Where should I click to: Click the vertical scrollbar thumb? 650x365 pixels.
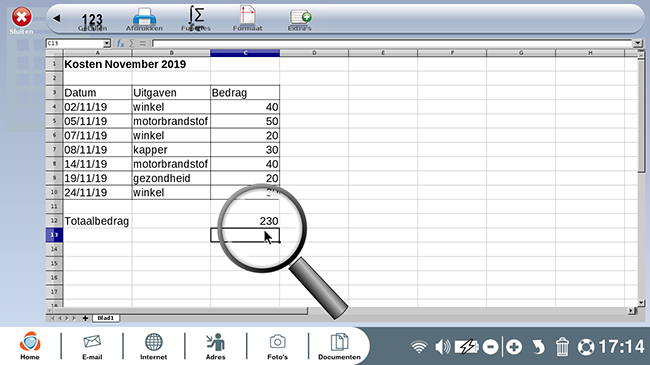pos(641,115)
